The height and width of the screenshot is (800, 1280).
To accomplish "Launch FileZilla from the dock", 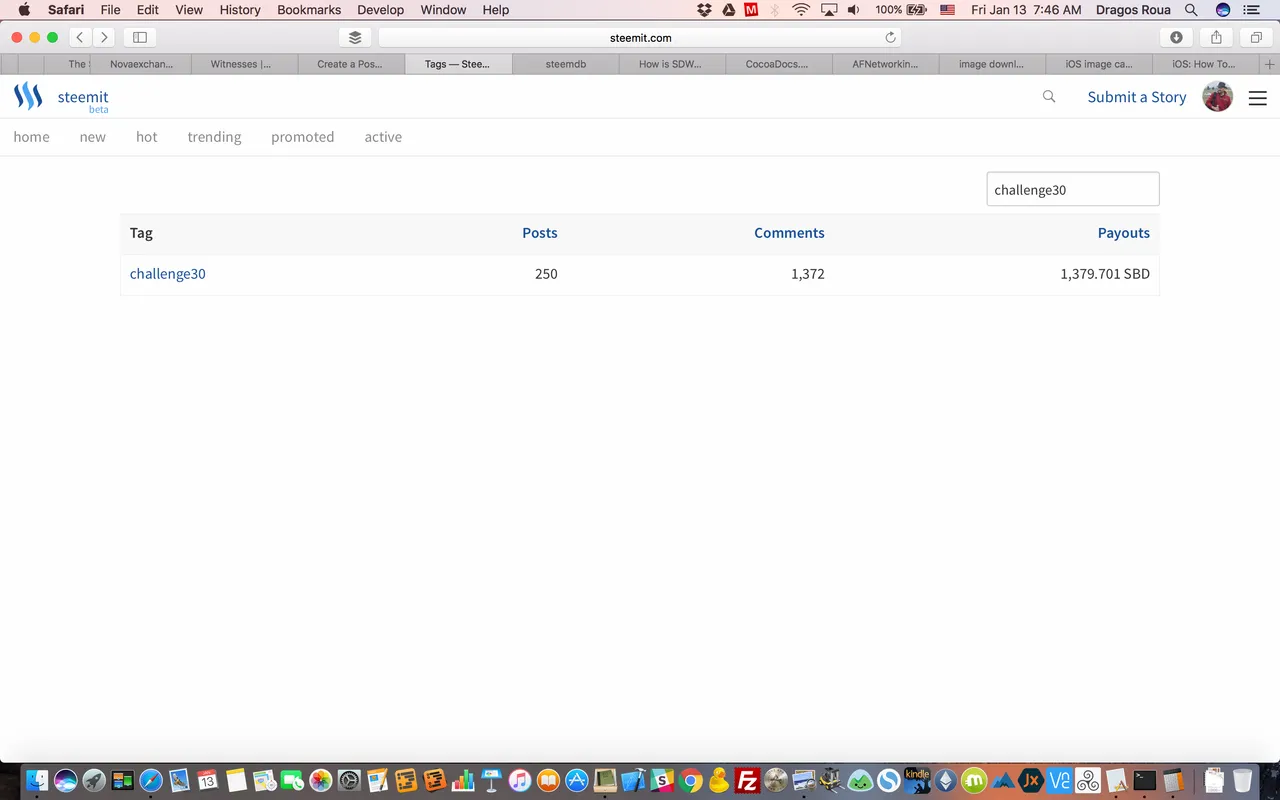I will pyautogui.click(x=747, y=779).
